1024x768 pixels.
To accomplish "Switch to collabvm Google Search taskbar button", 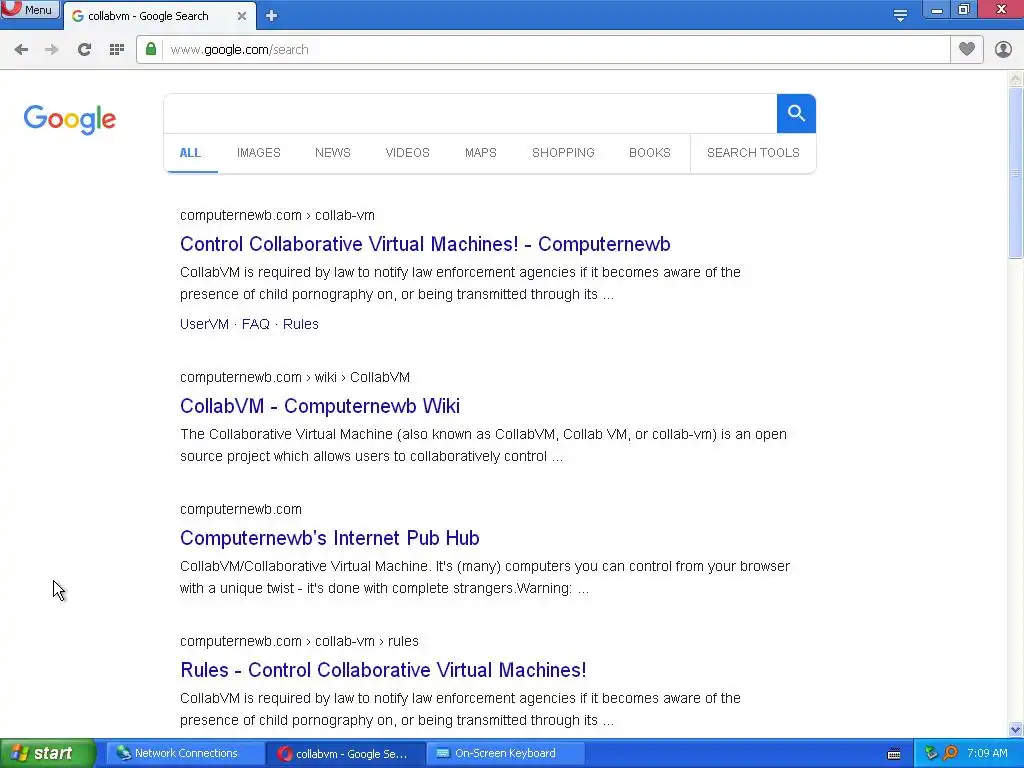I will 344,754.
